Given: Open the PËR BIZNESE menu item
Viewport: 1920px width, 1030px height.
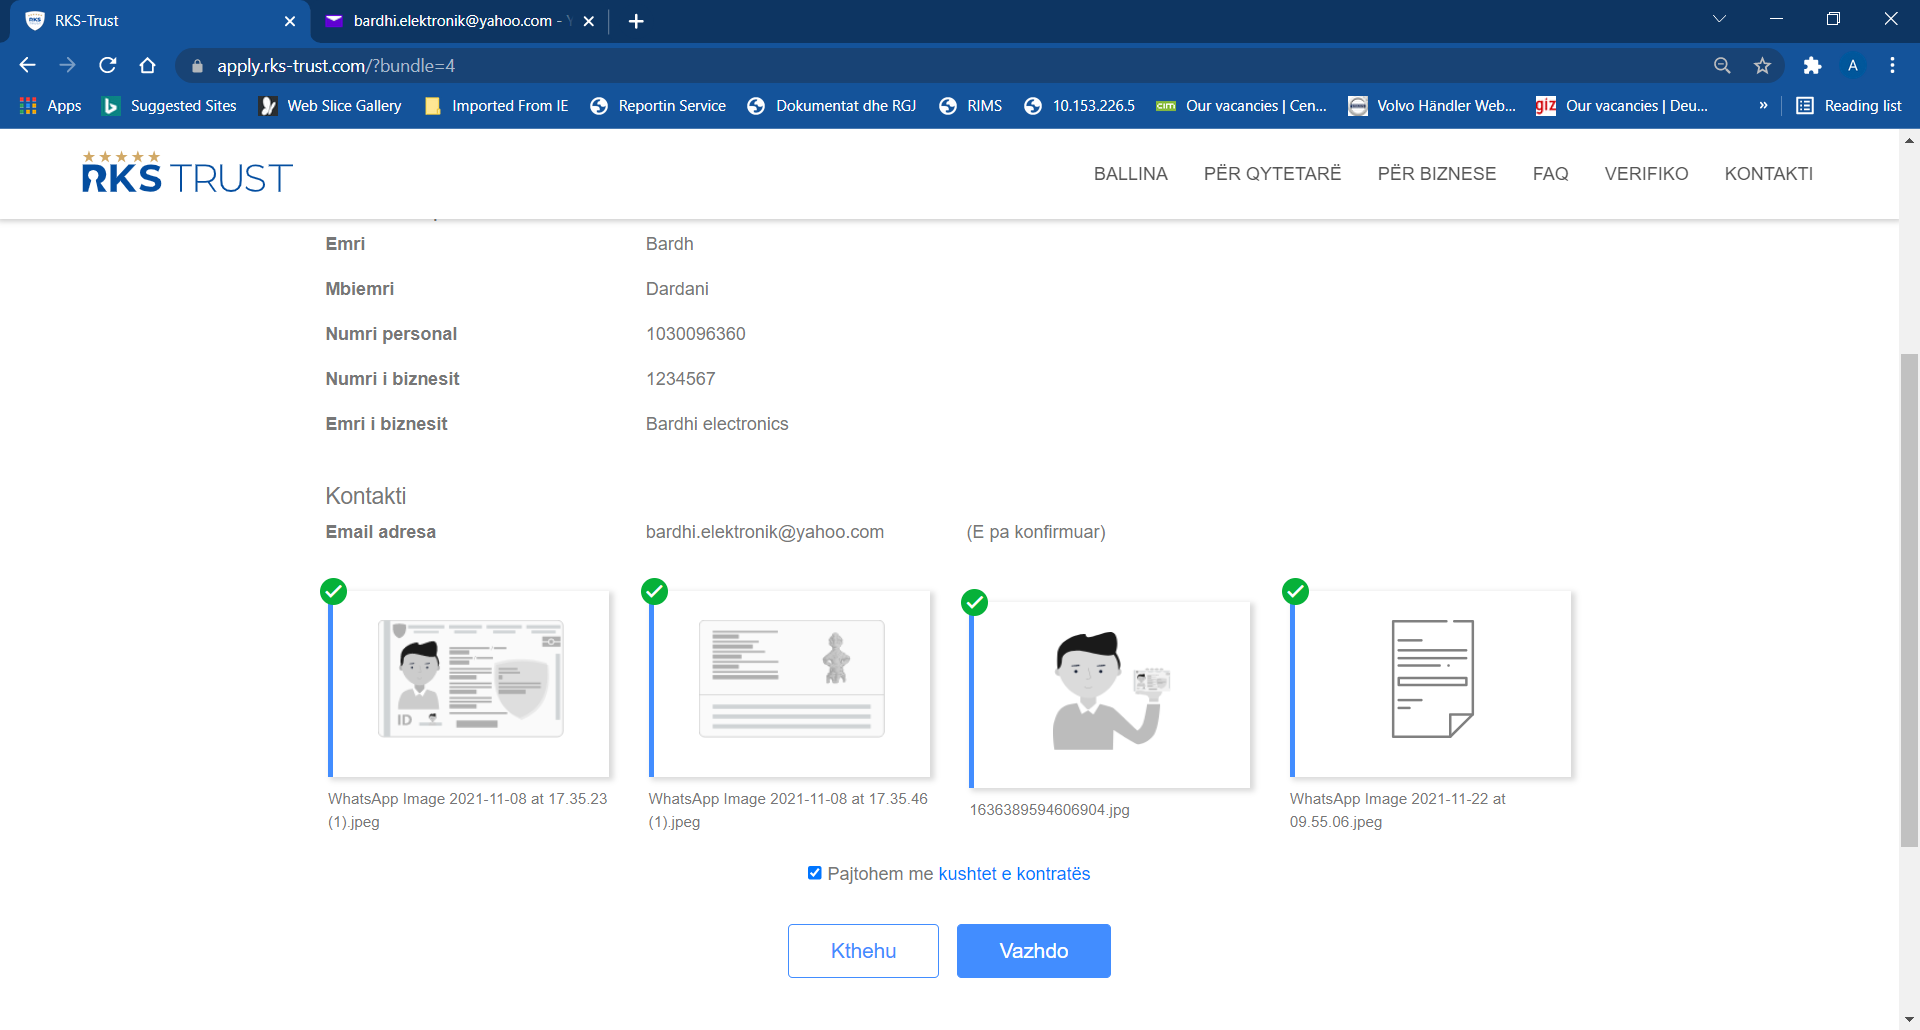Looking at the screenshot, I should tap(1436, 173).
